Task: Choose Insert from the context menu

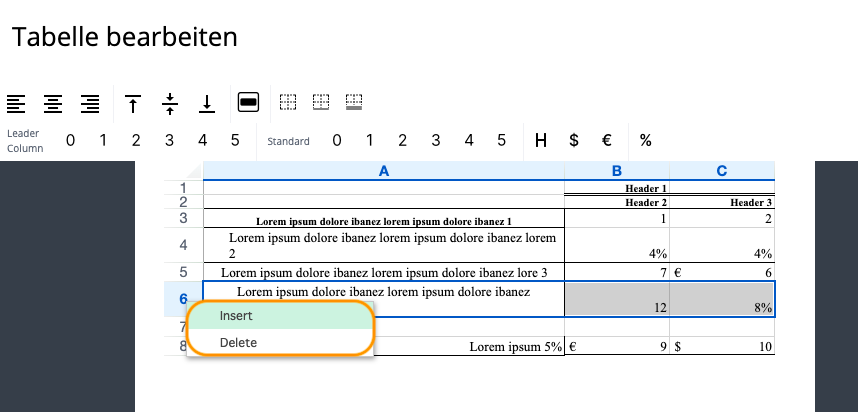Action: [281, 316]
